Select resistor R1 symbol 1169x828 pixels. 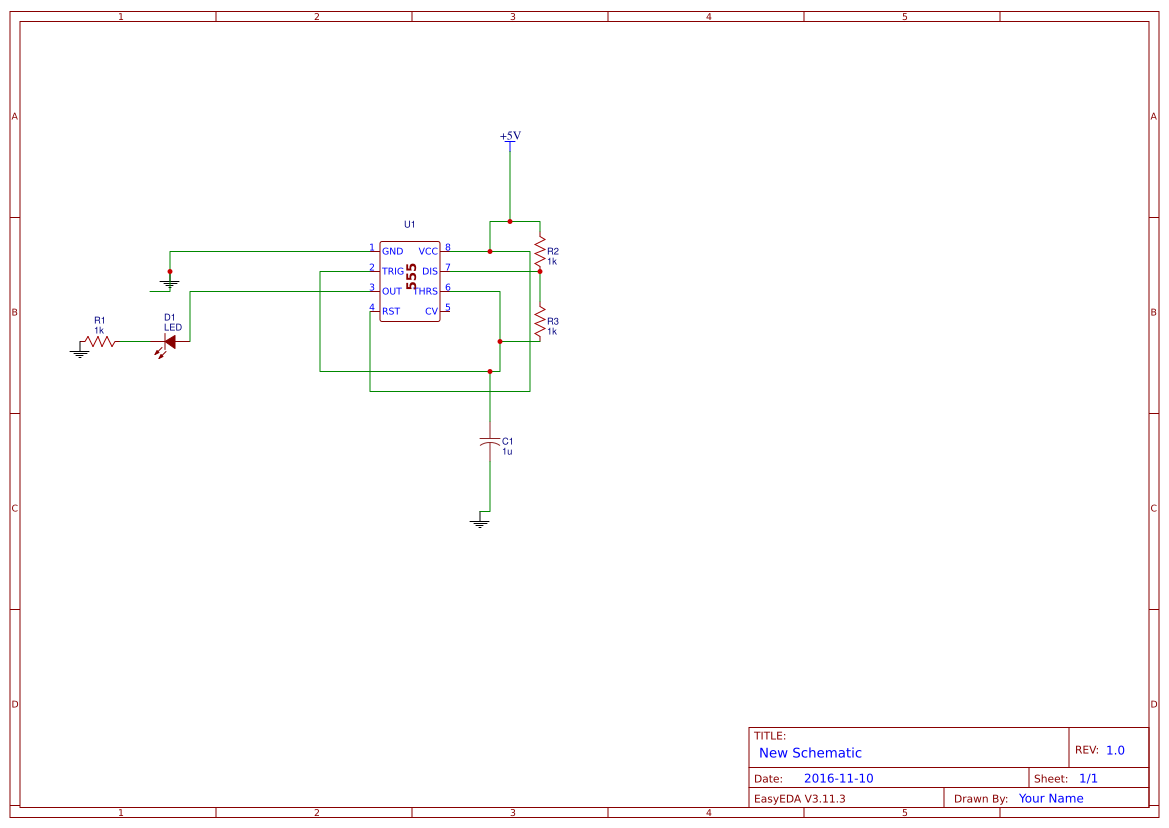tap(98, 341)
